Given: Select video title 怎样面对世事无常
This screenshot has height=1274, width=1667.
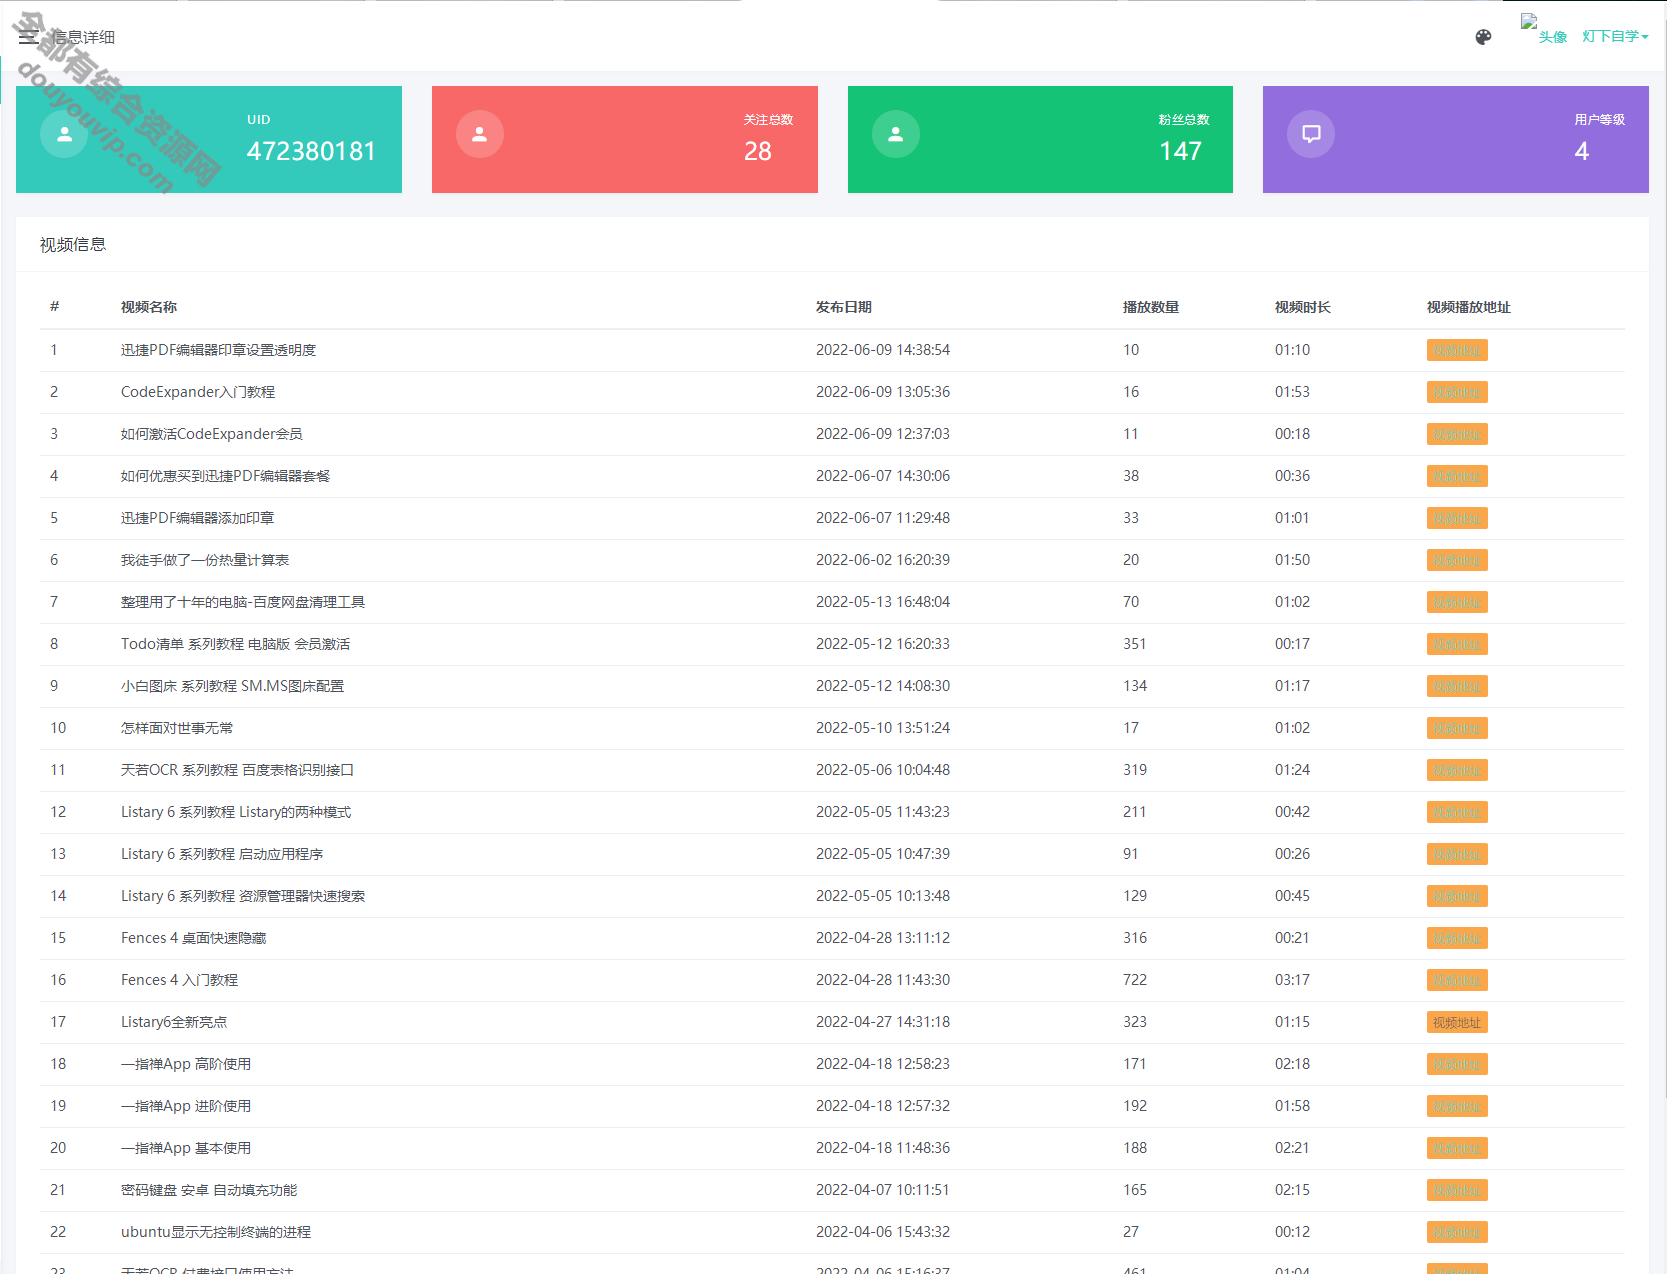Looking at the screenshot, I should tap(177, 728).
